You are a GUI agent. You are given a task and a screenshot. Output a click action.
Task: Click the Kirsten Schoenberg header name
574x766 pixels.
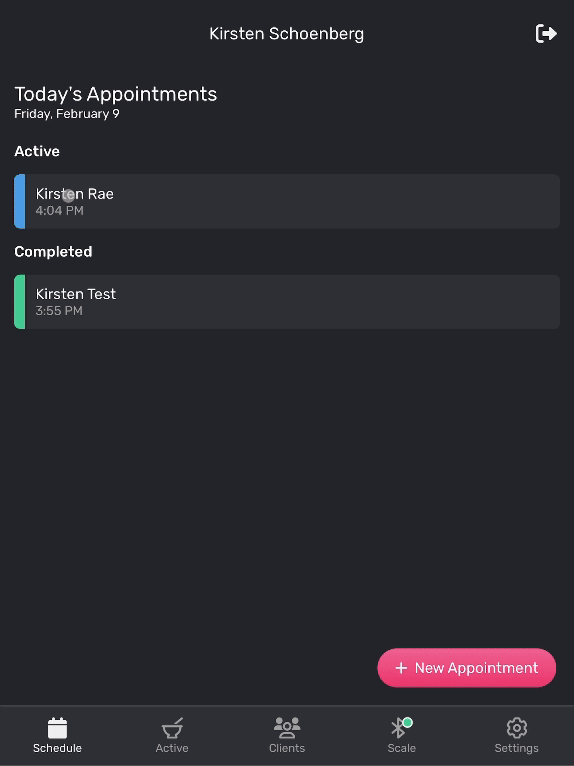tap(287, 34)
